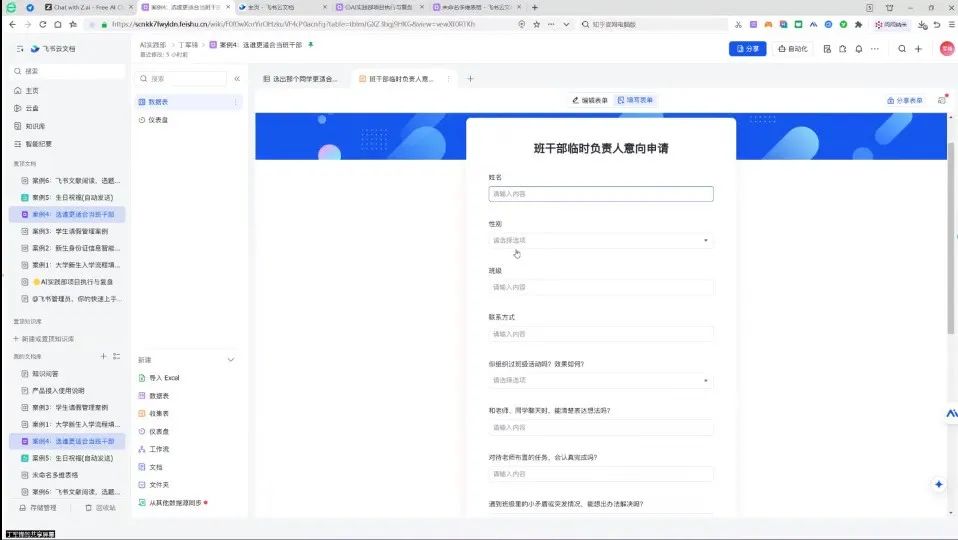Switch to 填写表单 mode
This screenshot has height=540, width=958.
tap(636, 100)
